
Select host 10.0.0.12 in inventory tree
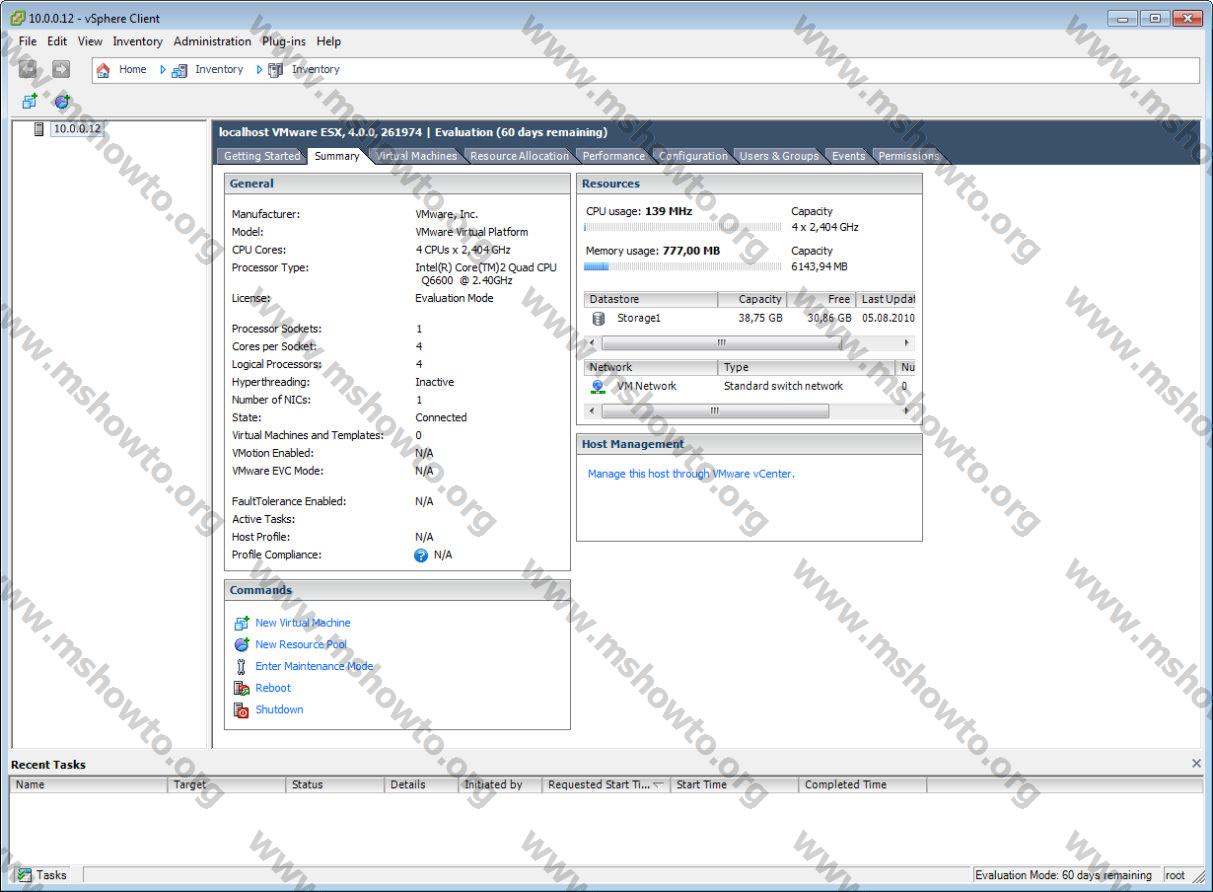coord(77,128)
